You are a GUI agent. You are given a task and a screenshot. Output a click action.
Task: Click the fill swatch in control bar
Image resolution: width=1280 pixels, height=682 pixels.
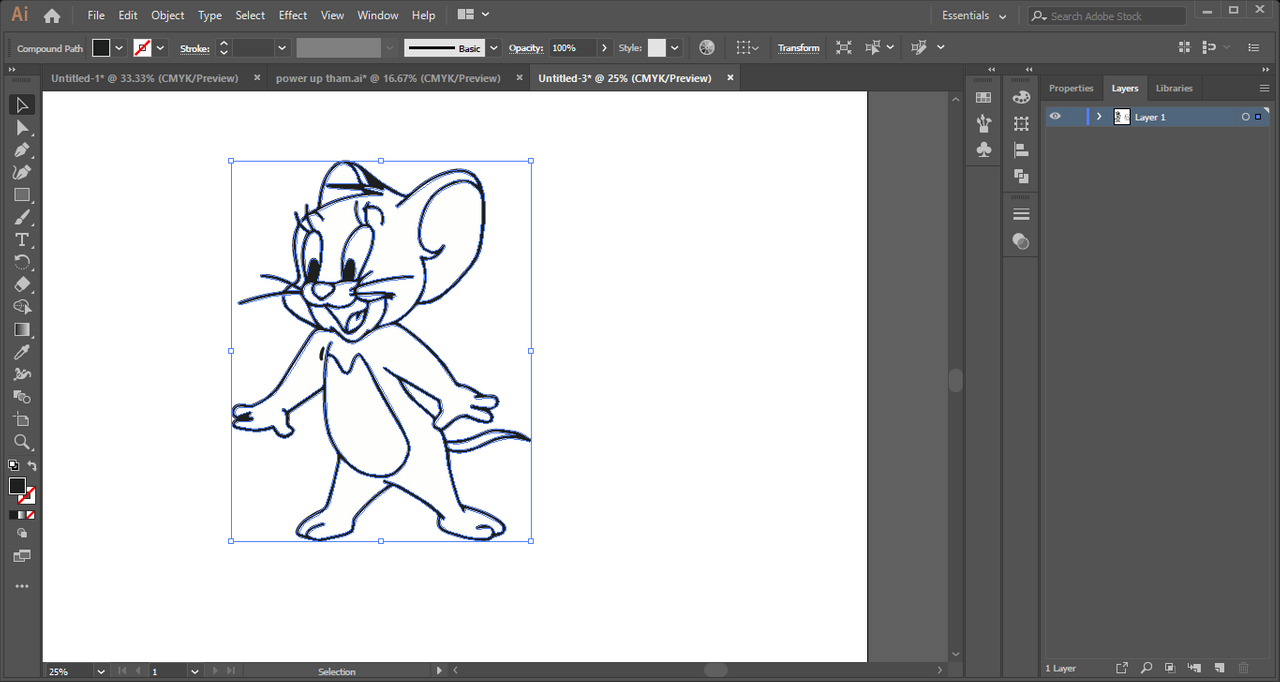click(x=101, y=48)
